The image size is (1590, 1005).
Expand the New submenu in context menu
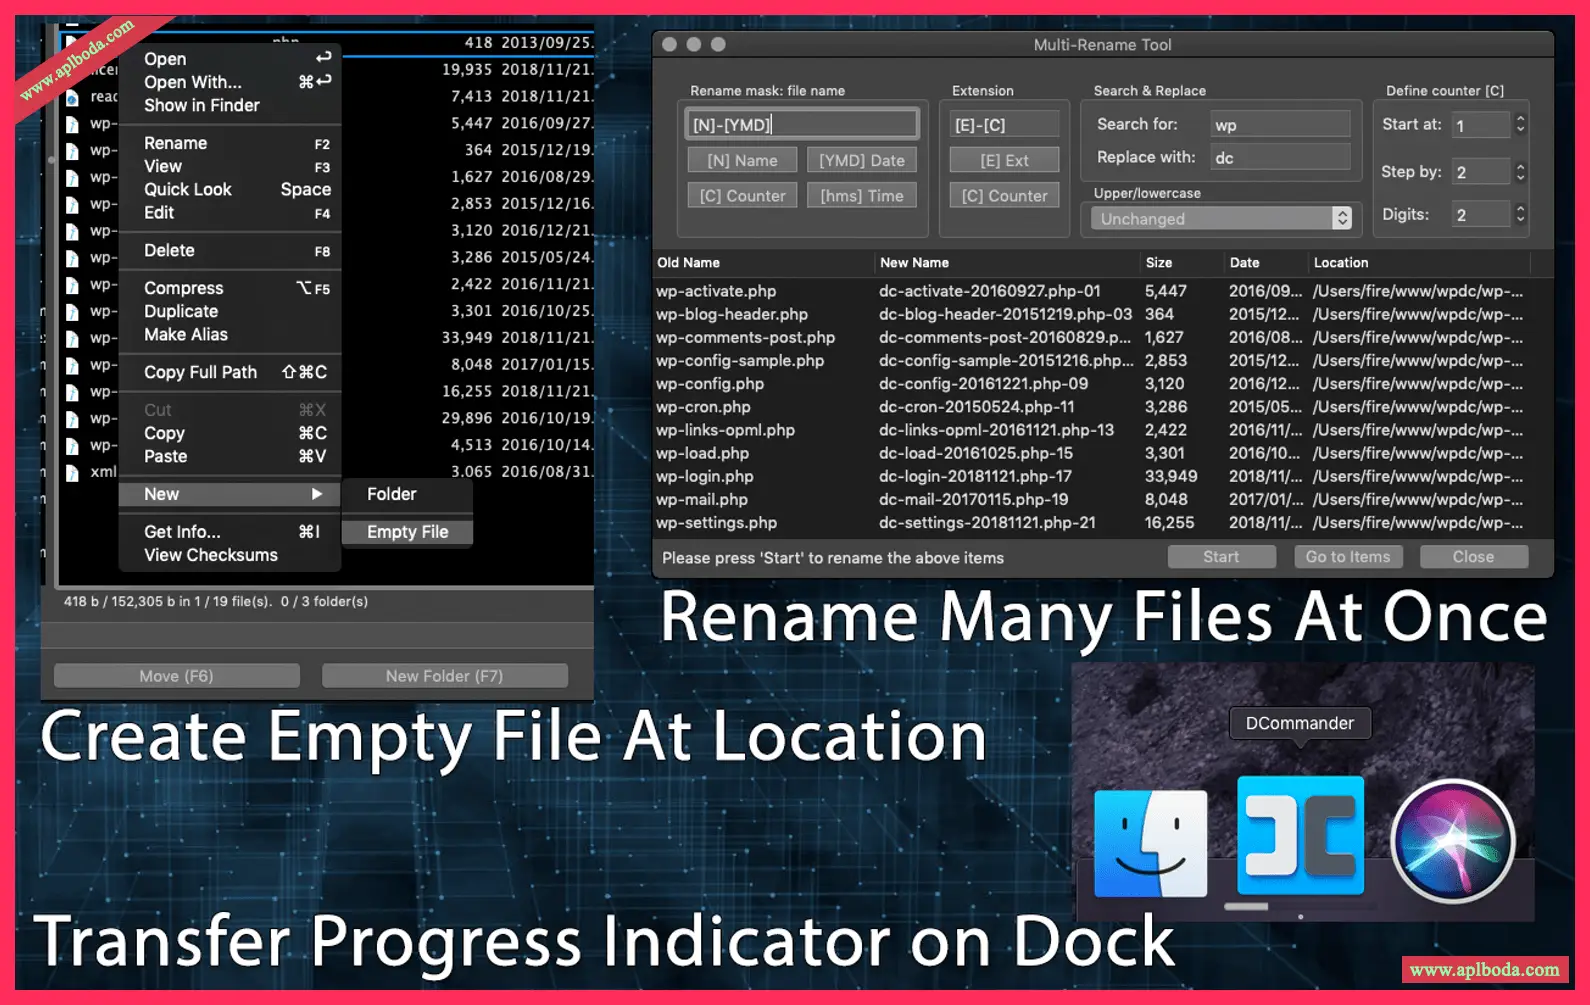point(230,494)
